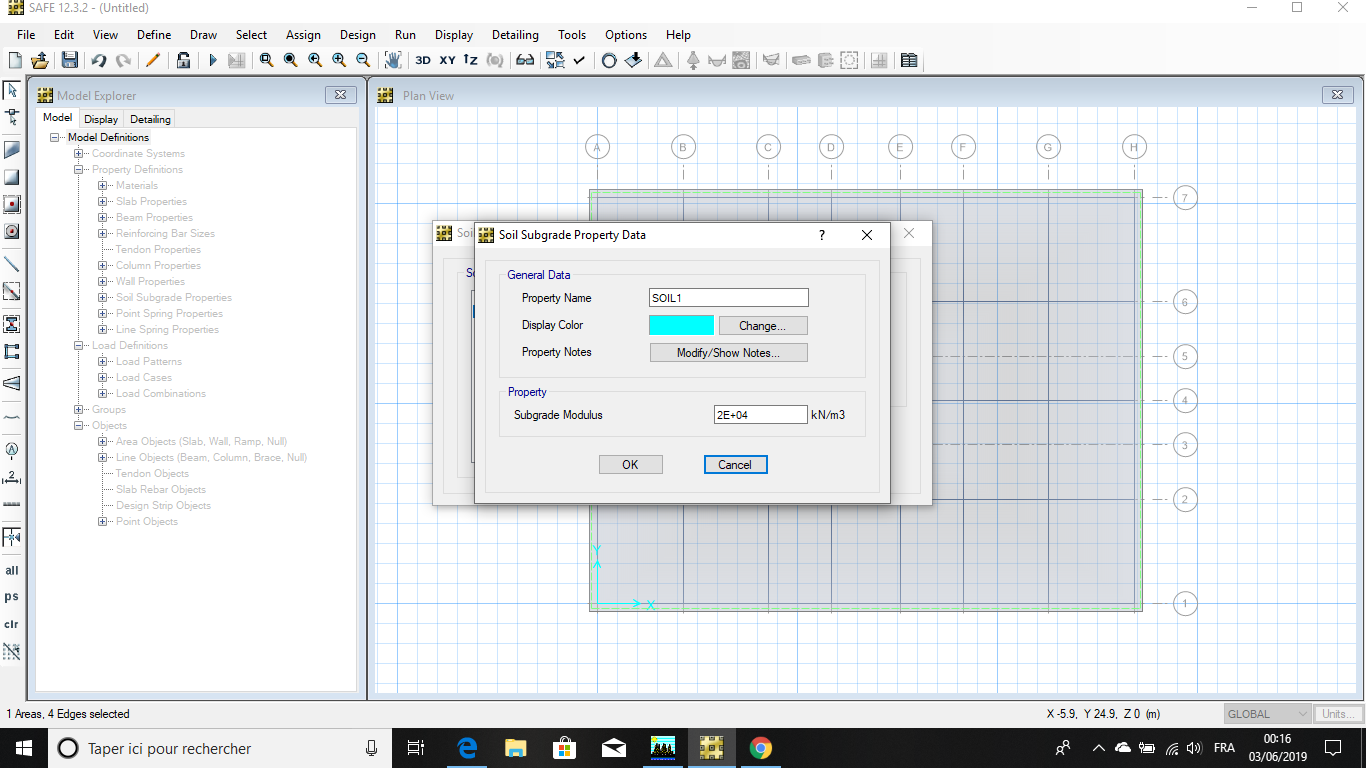The height and width of the screenshot is (768, 1366).
Task: Open the Assign menu
Action: point(303,34)
